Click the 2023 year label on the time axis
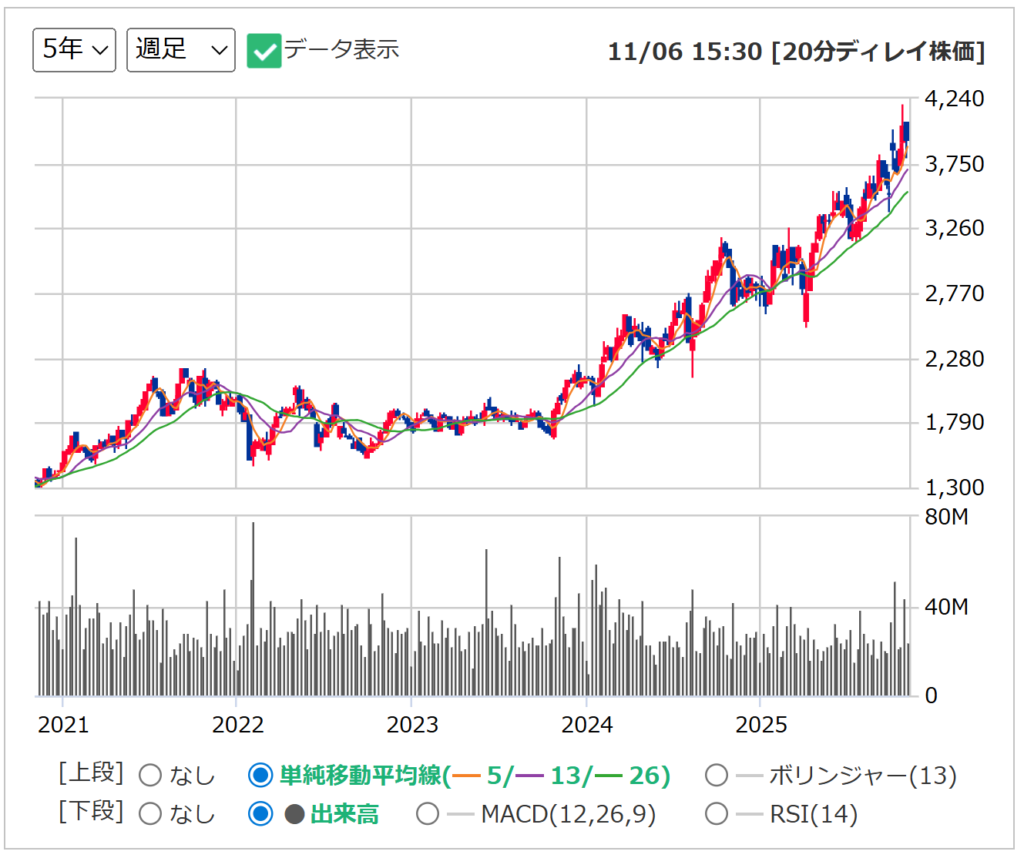The image size is (1024, 858). [x=412, y=723]
